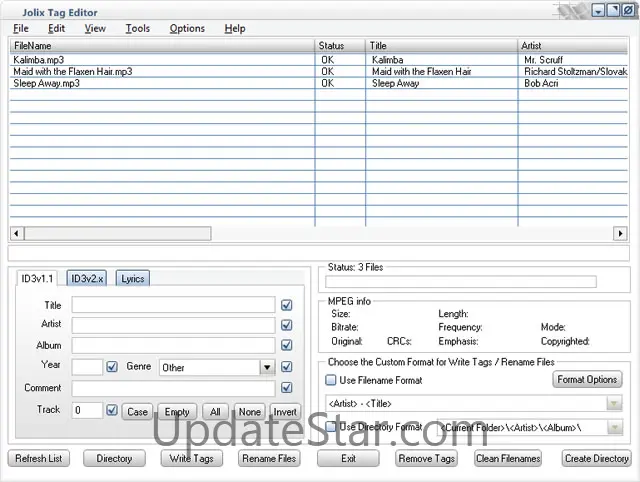Click the Case button

click(137, 411)
